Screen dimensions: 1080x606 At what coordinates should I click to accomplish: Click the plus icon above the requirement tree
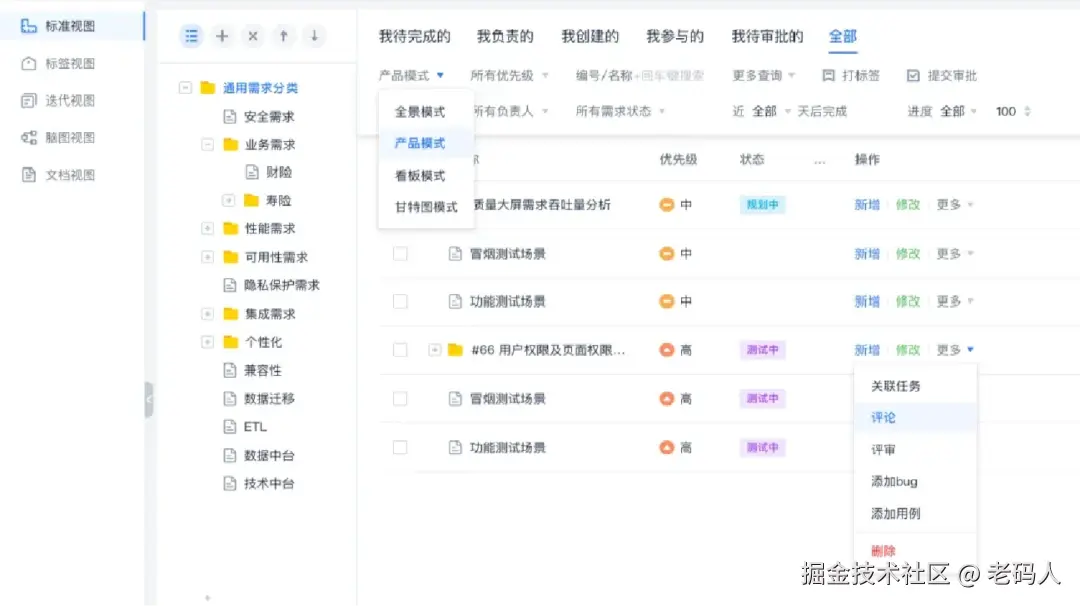coord(222,35)
